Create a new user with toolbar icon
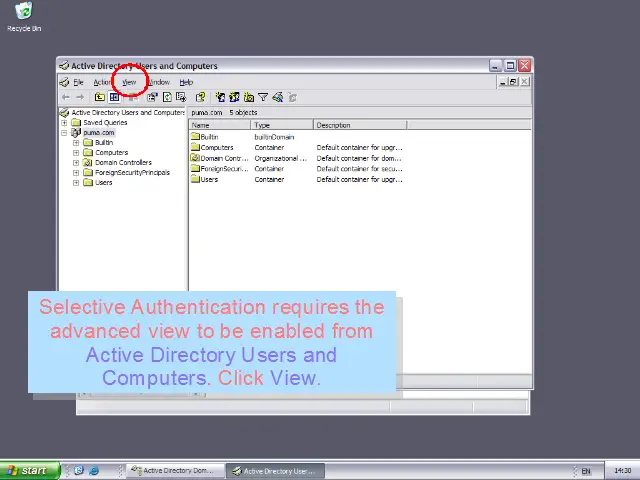 (220, 97)
